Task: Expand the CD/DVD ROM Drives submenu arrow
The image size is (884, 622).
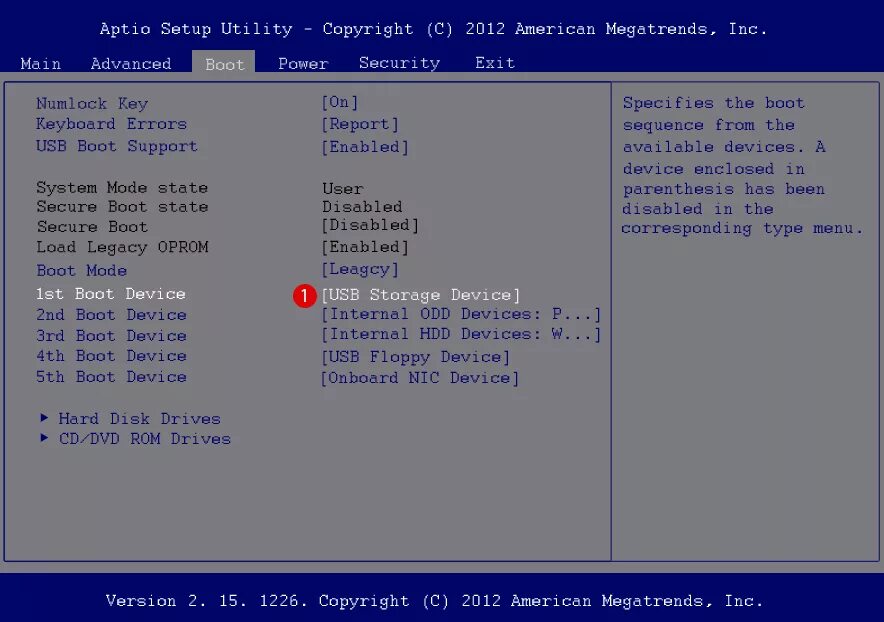Action: 44,437
